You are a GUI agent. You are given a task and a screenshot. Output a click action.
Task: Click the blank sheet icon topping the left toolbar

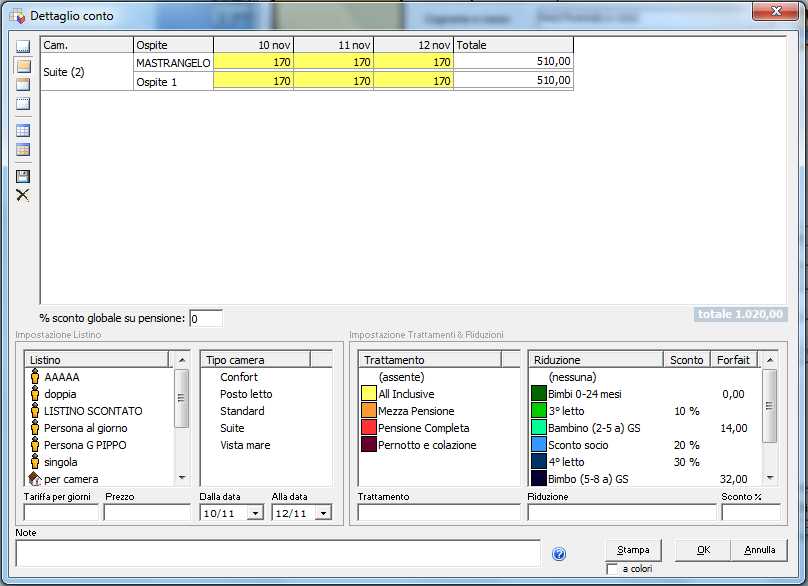point(23,46)
